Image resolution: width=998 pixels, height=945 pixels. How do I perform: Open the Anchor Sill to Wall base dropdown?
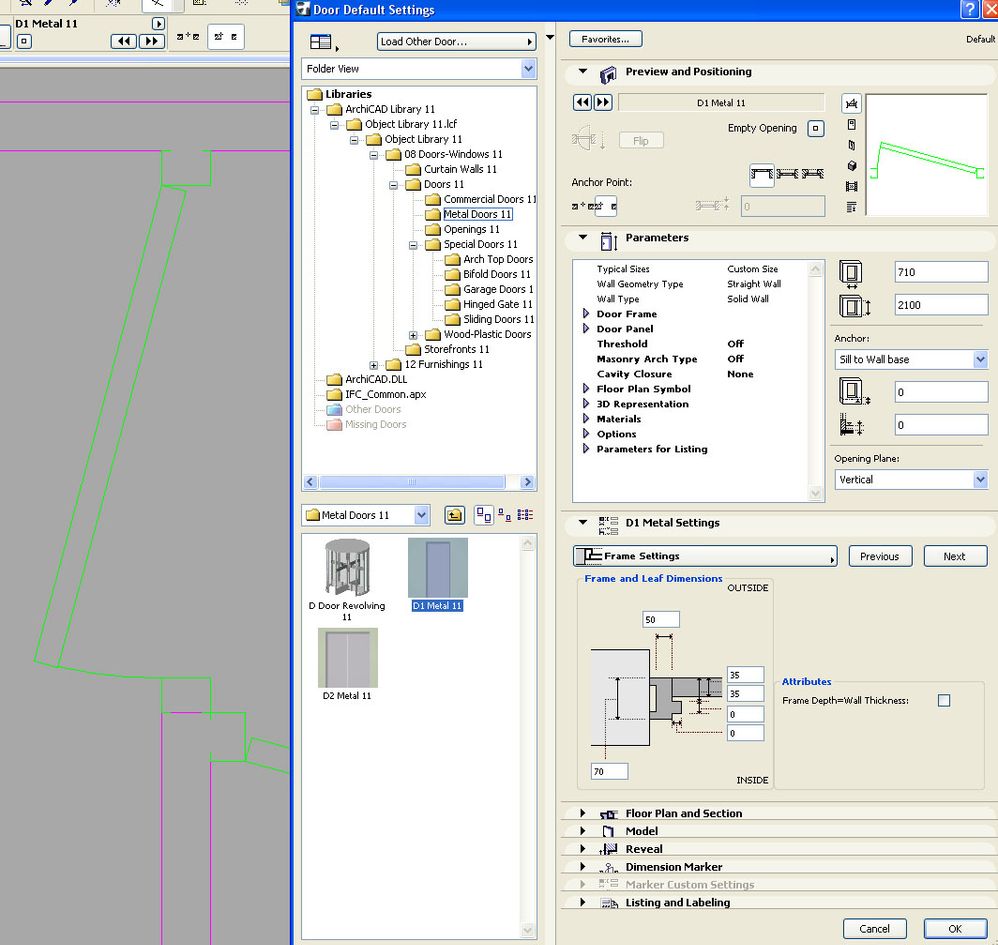click(910, 360)
